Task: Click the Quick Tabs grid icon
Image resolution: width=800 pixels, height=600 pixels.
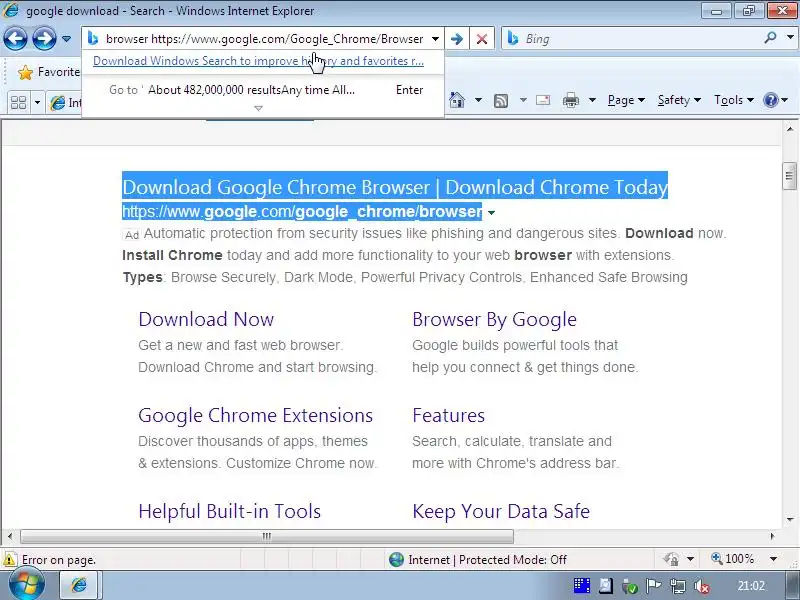Action: [18, 103]
